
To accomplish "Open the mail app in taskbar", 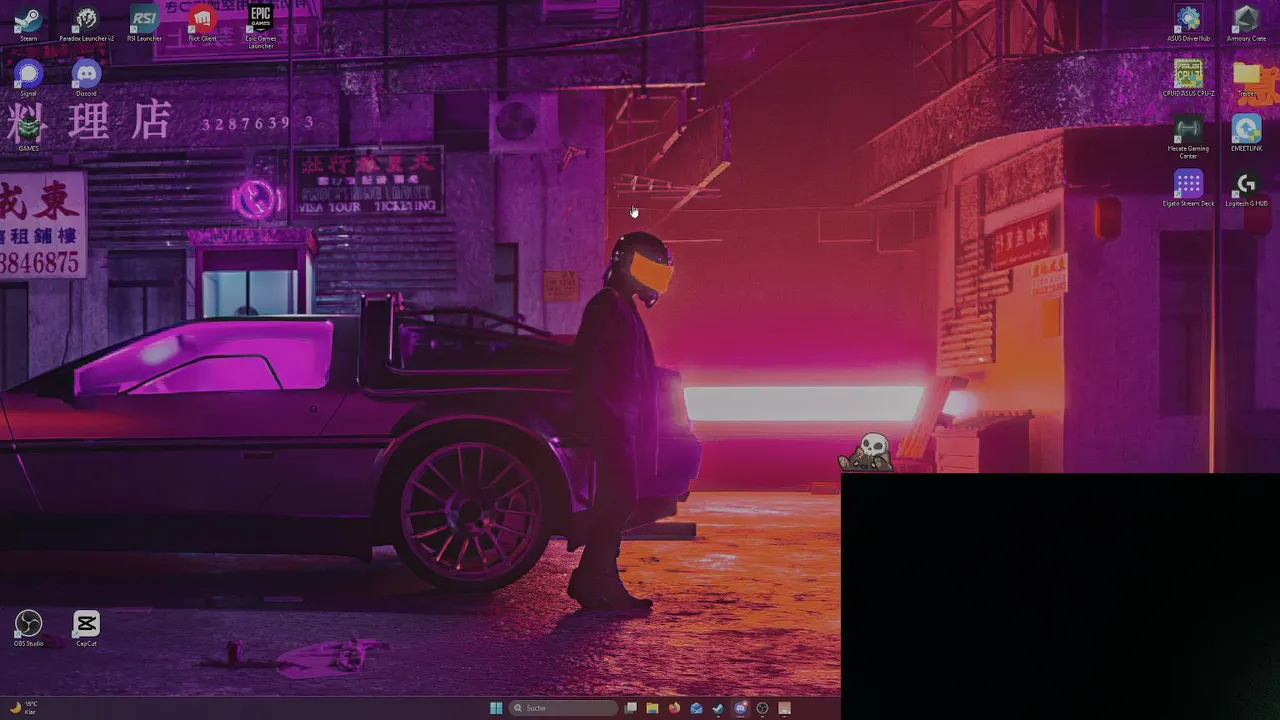I will click(696, 708).
